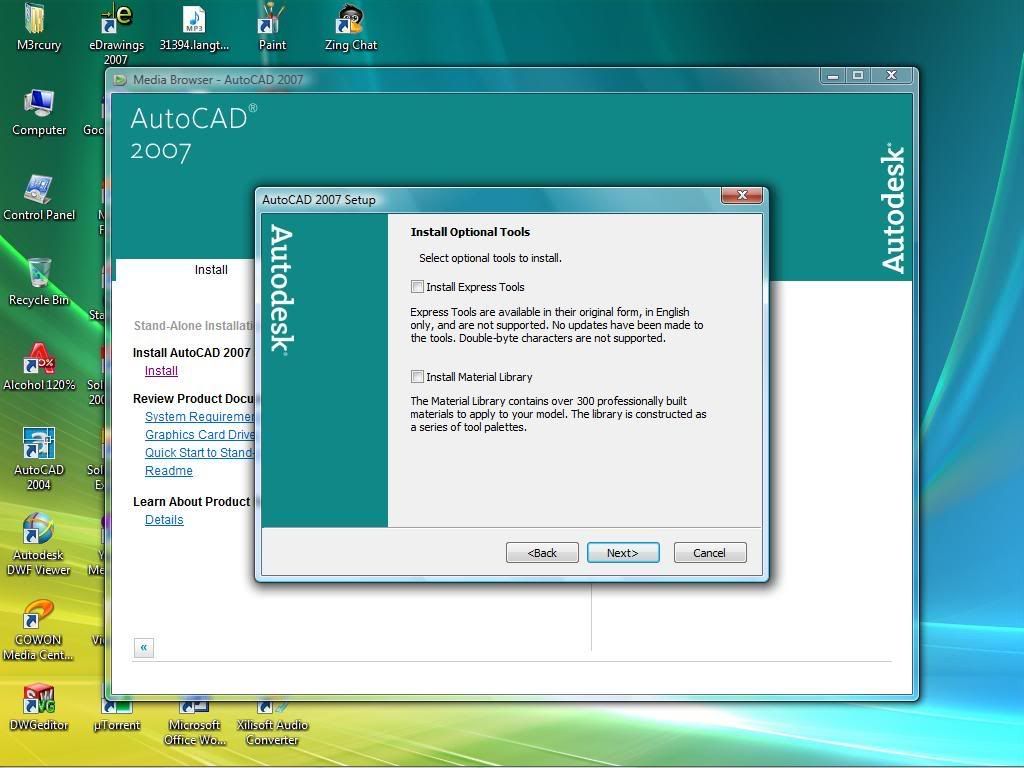Launch eDrawings 2007 desktop shortcut
This screenshot has width=1024, height=768.
point(116,34)
